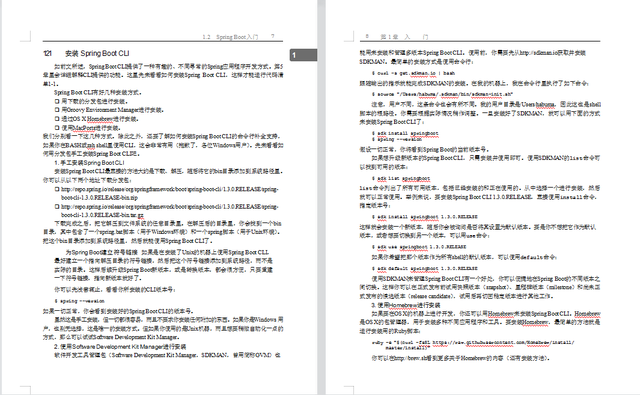The image size is (640, 395).
Task: Click the code line starting "$ source"
Action: coord(442,94)
